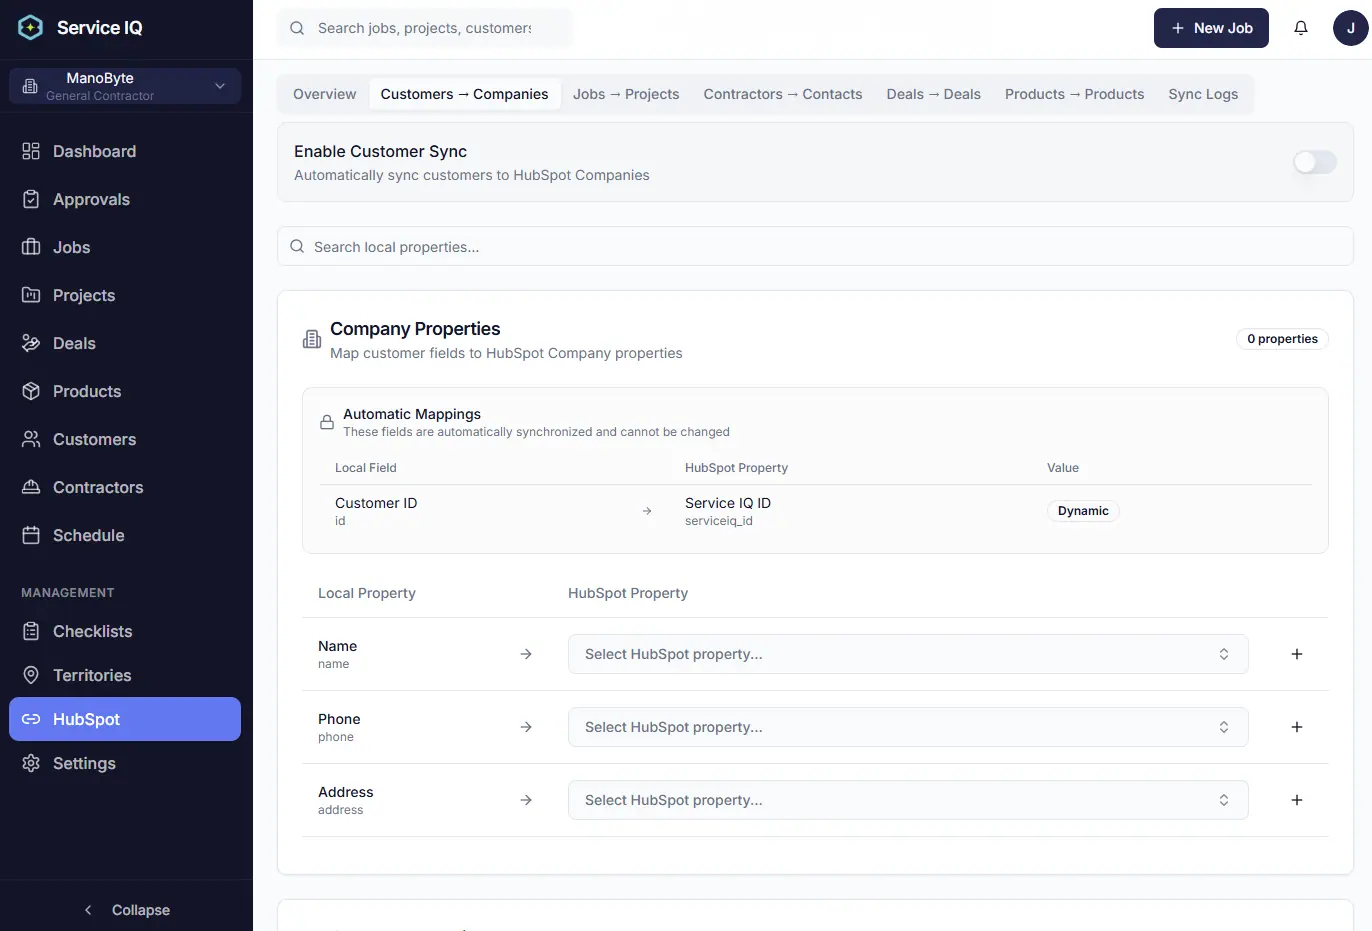Open the Dashboard sidebar icon
The width and height of the screenshot is (1372, 931).
(31, 151)
